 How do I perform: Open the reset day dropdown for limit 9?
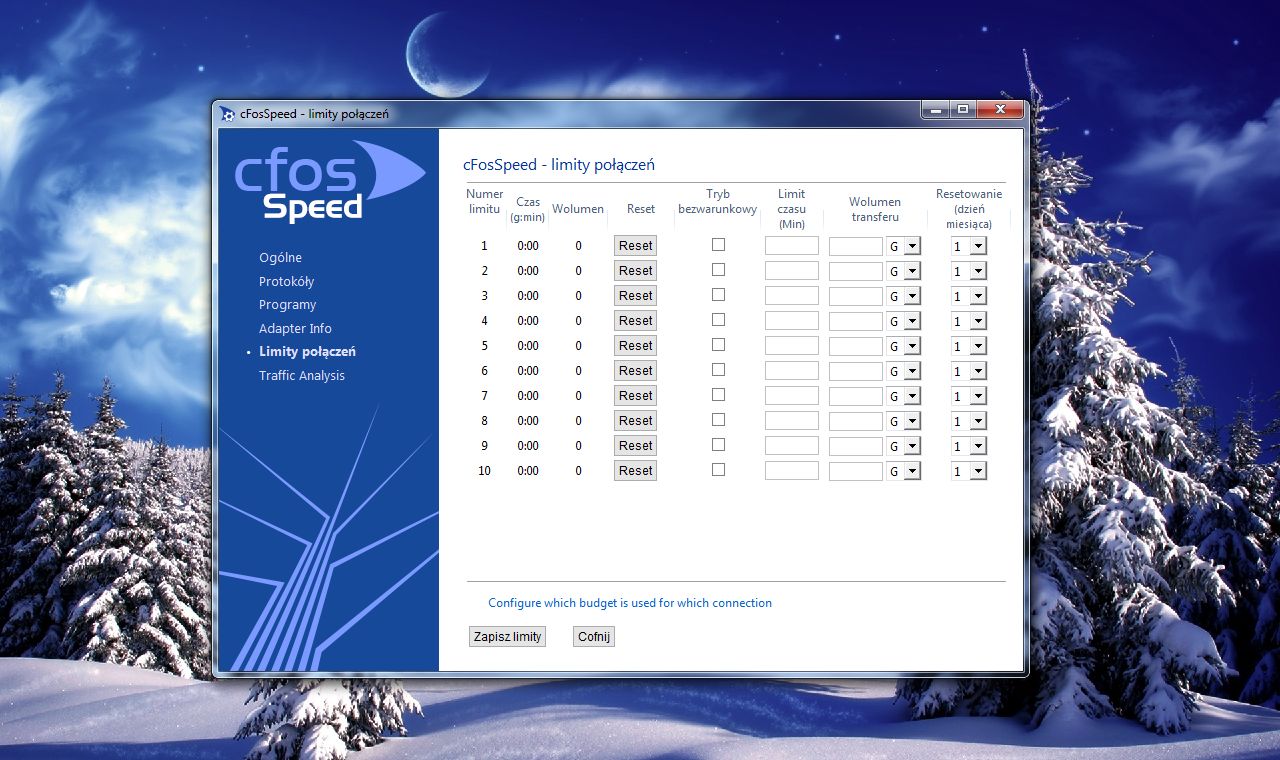[969, 446]
